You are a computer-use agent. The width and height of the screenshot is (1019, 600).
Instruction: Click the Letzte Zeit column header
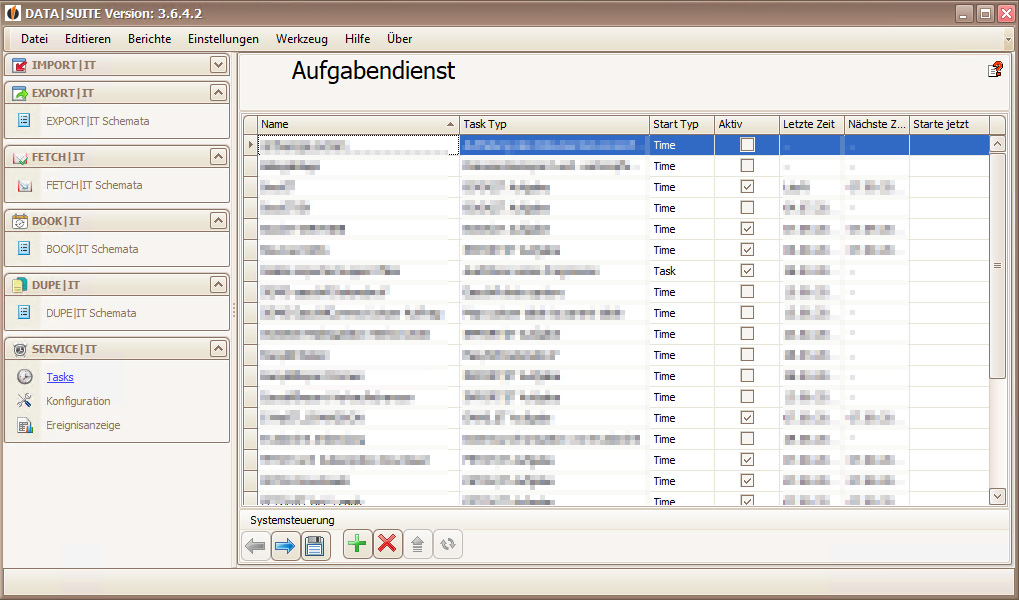tap(812, 124)
